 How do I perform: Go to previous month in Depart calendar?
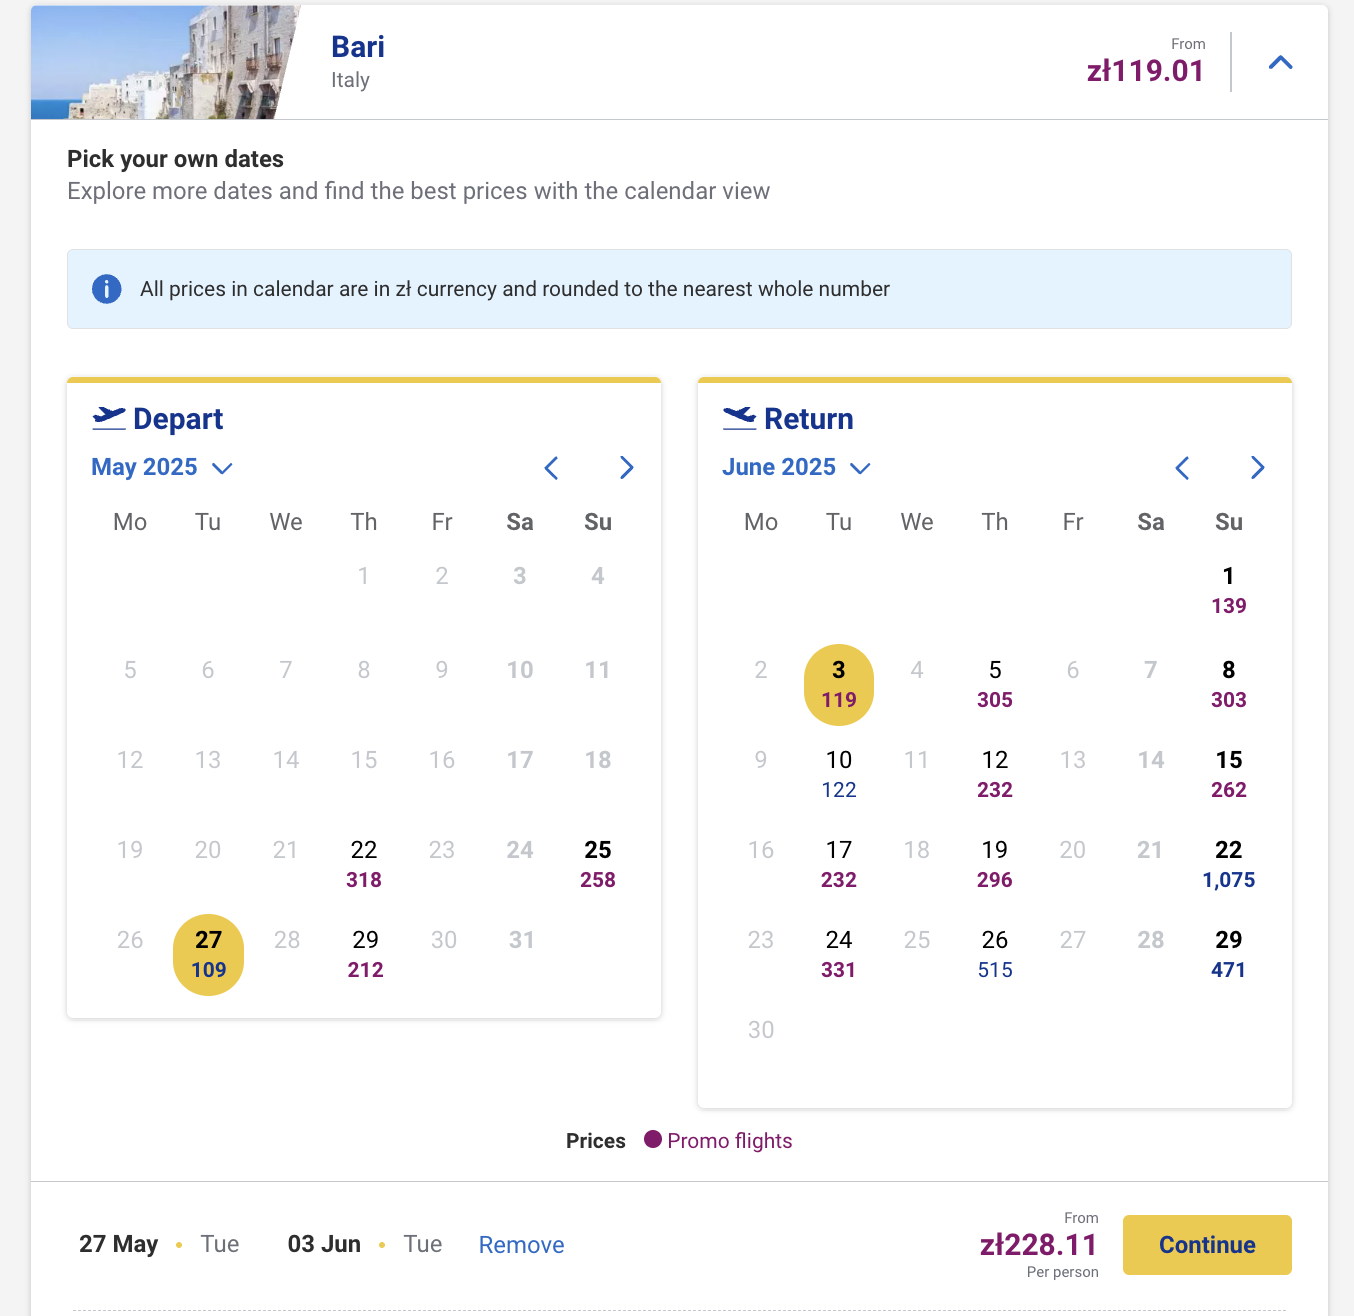pyautogui.click(x=551, y=468)
